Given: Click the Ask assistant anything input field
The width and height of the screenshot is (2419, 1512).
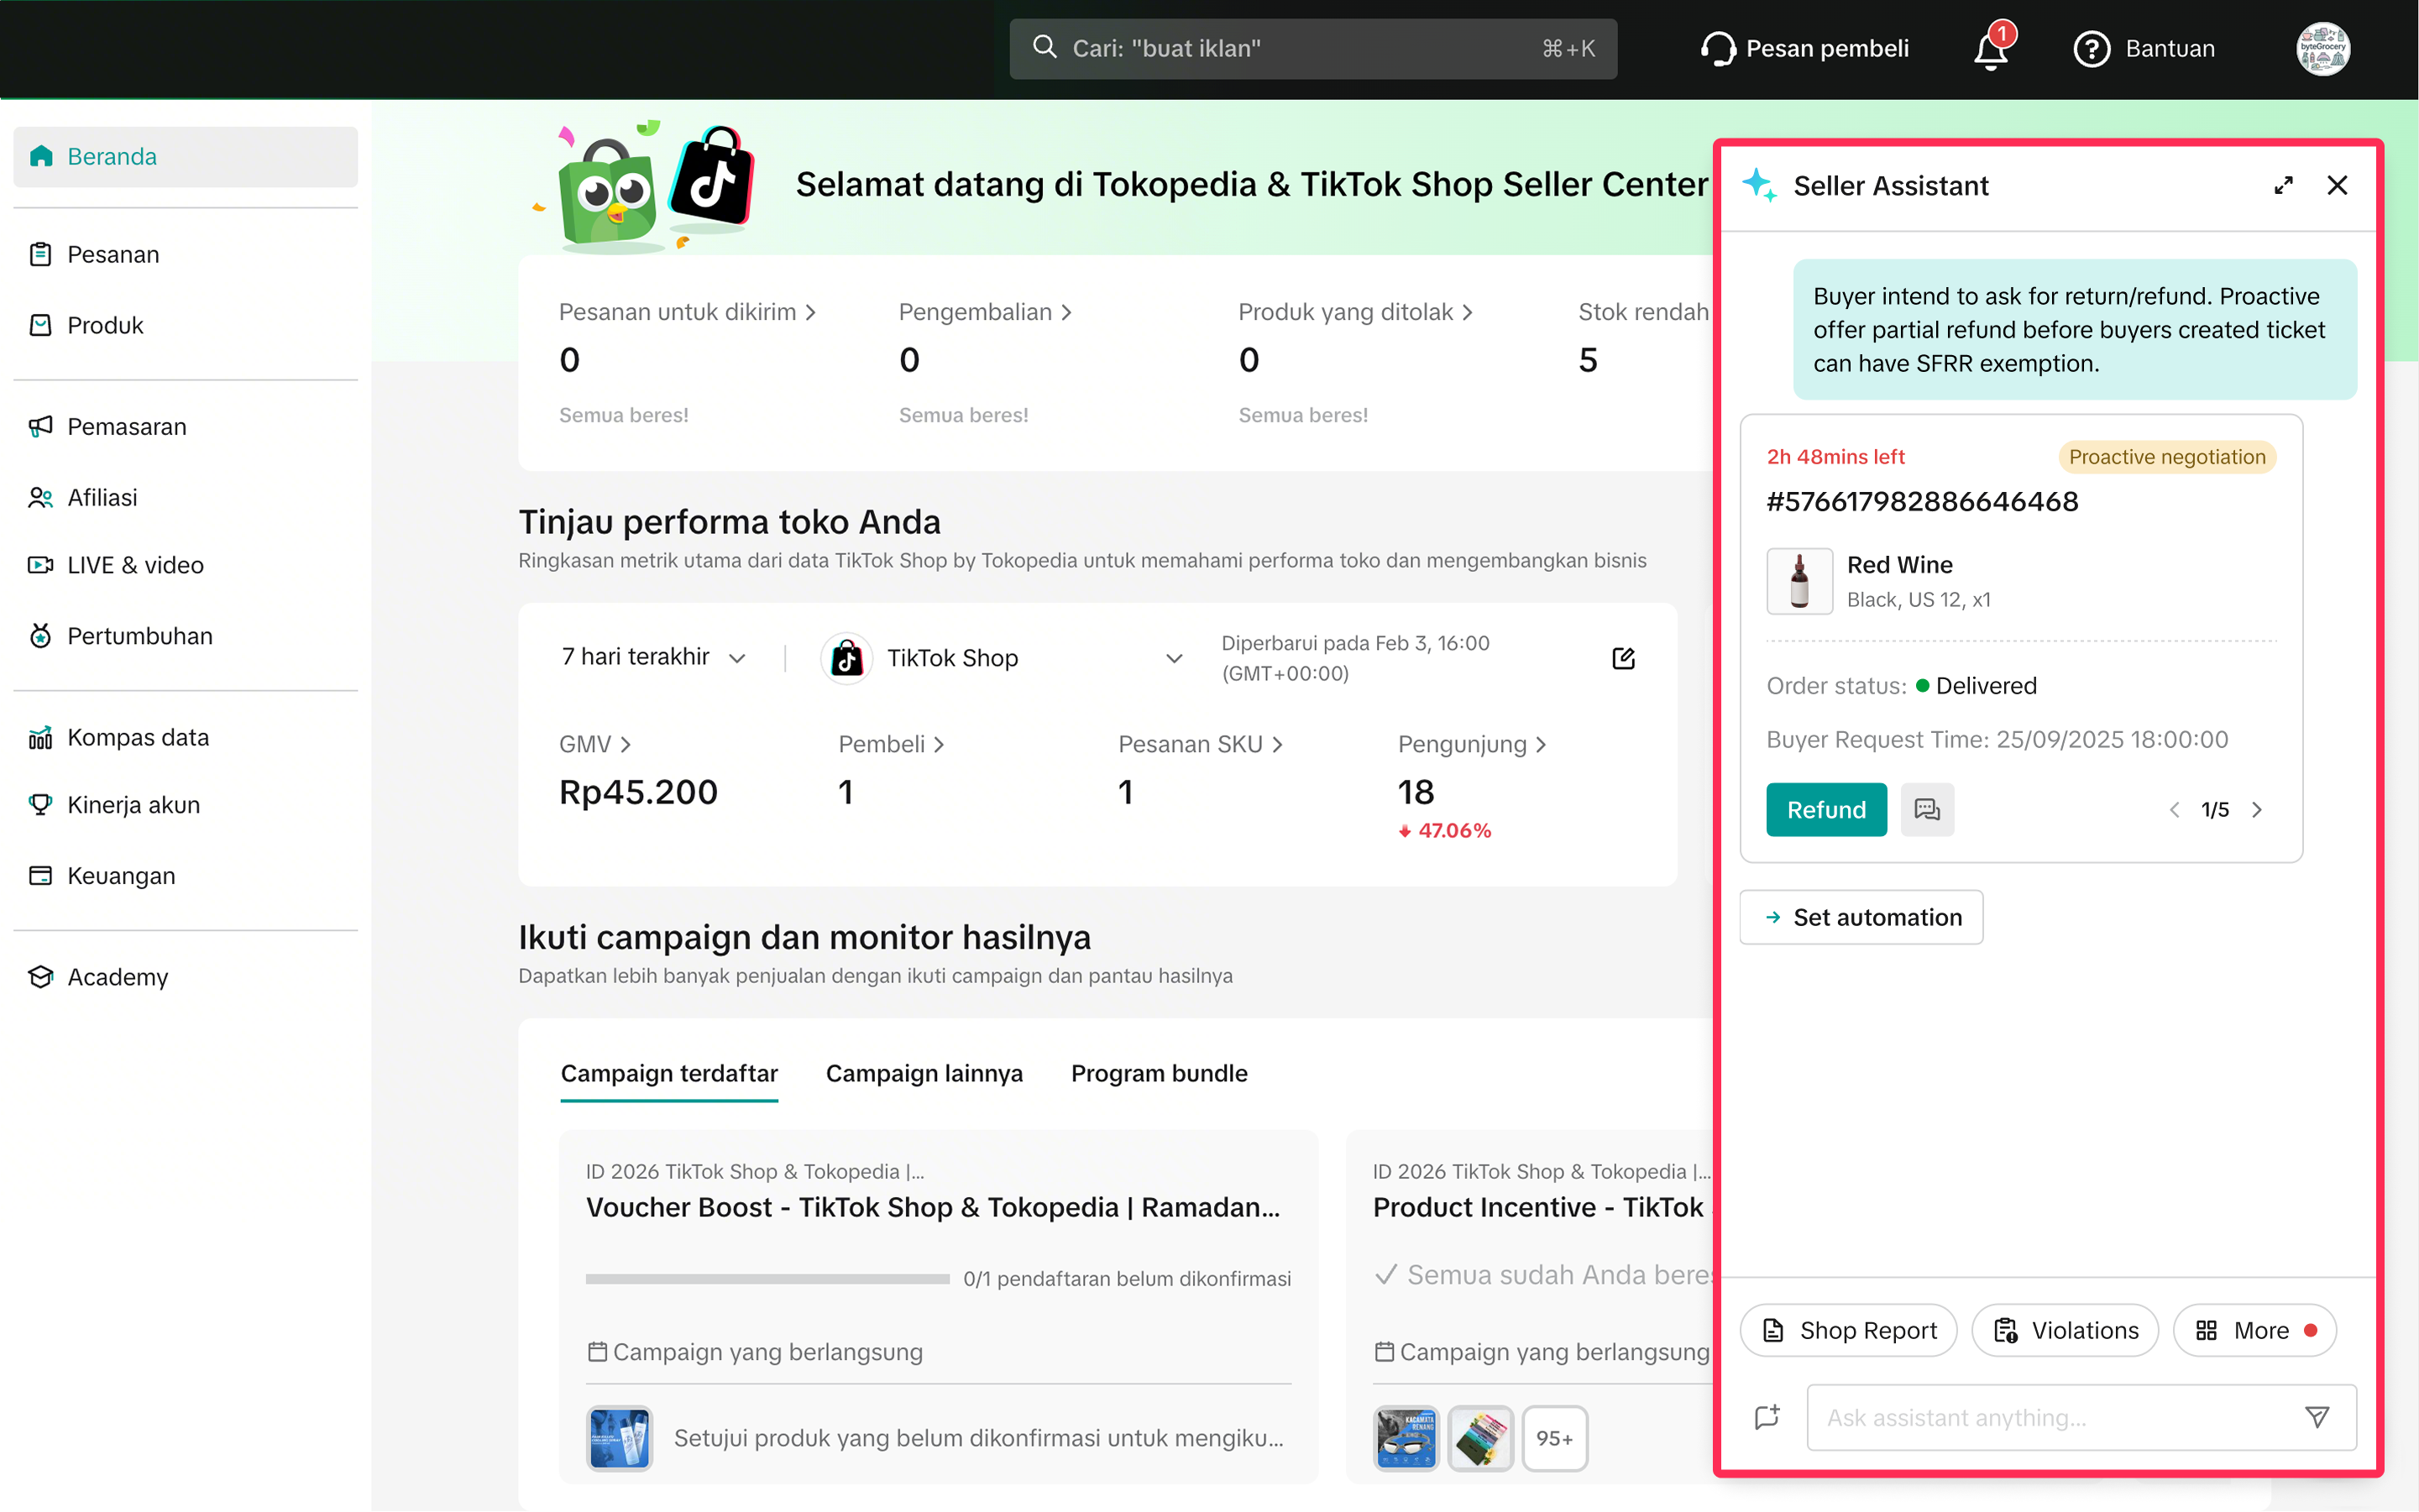Looking at the screenshot, I should coord(2081,1417).
